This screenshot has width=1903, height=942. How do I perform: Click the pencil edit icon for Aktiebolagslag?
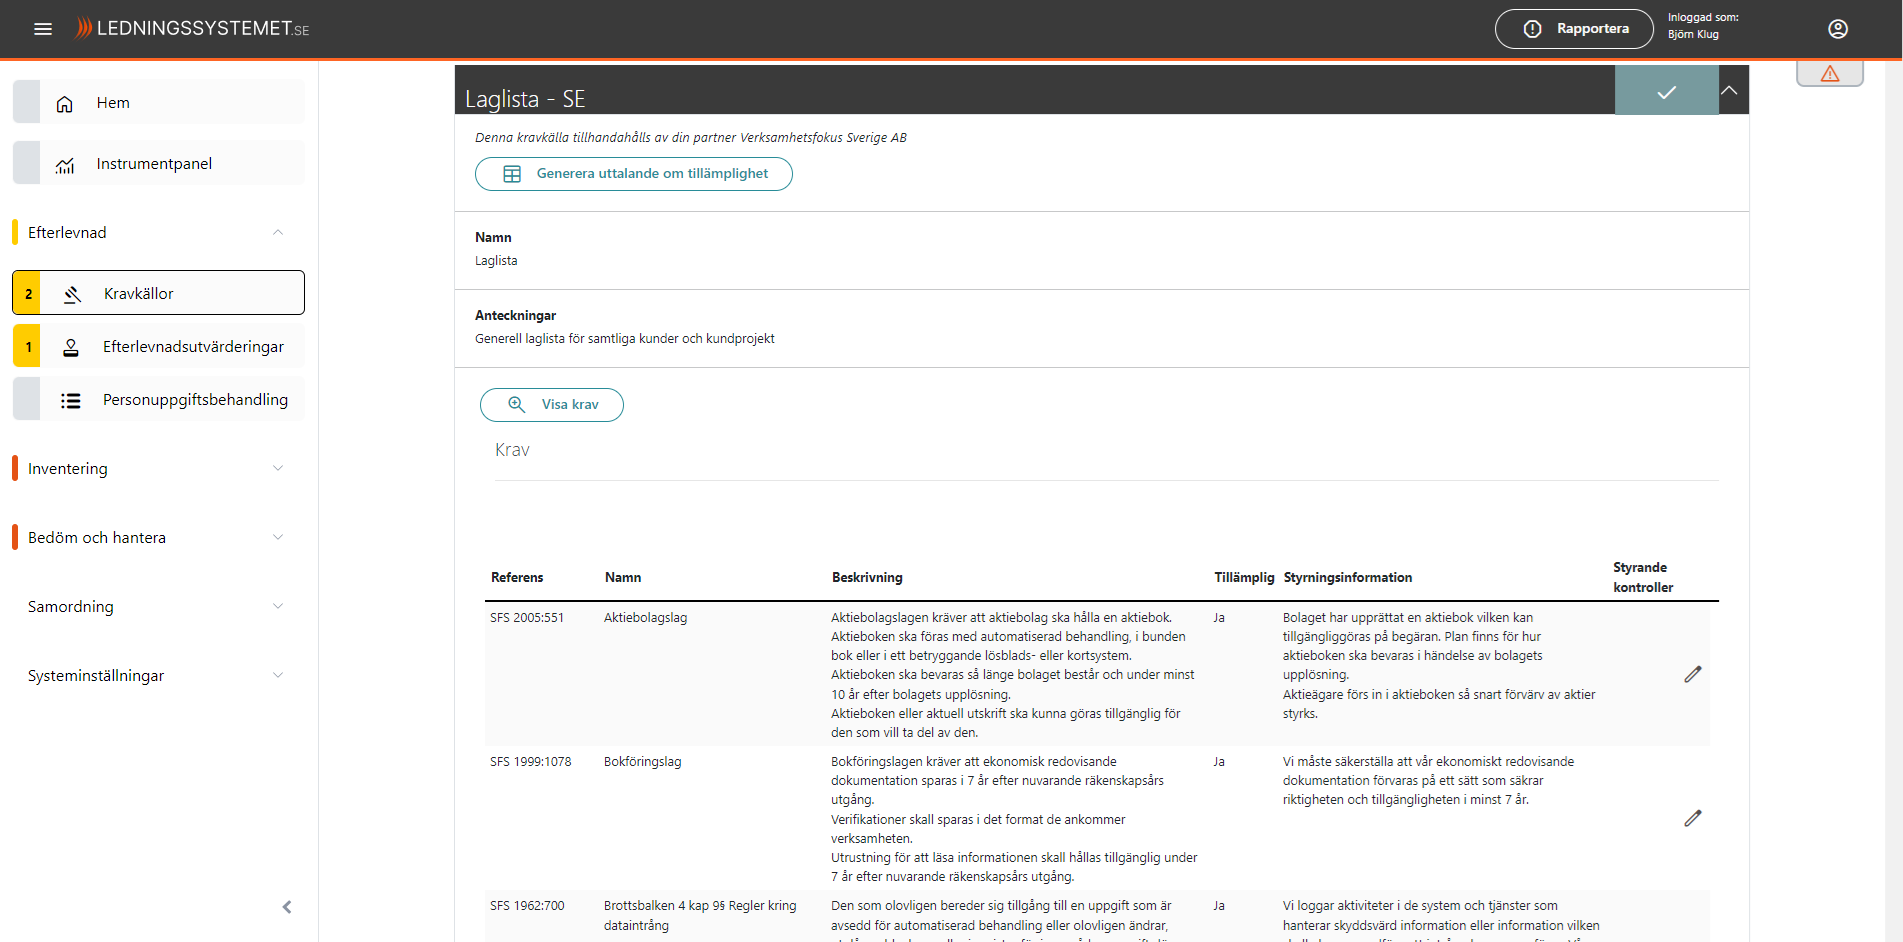1692,675
